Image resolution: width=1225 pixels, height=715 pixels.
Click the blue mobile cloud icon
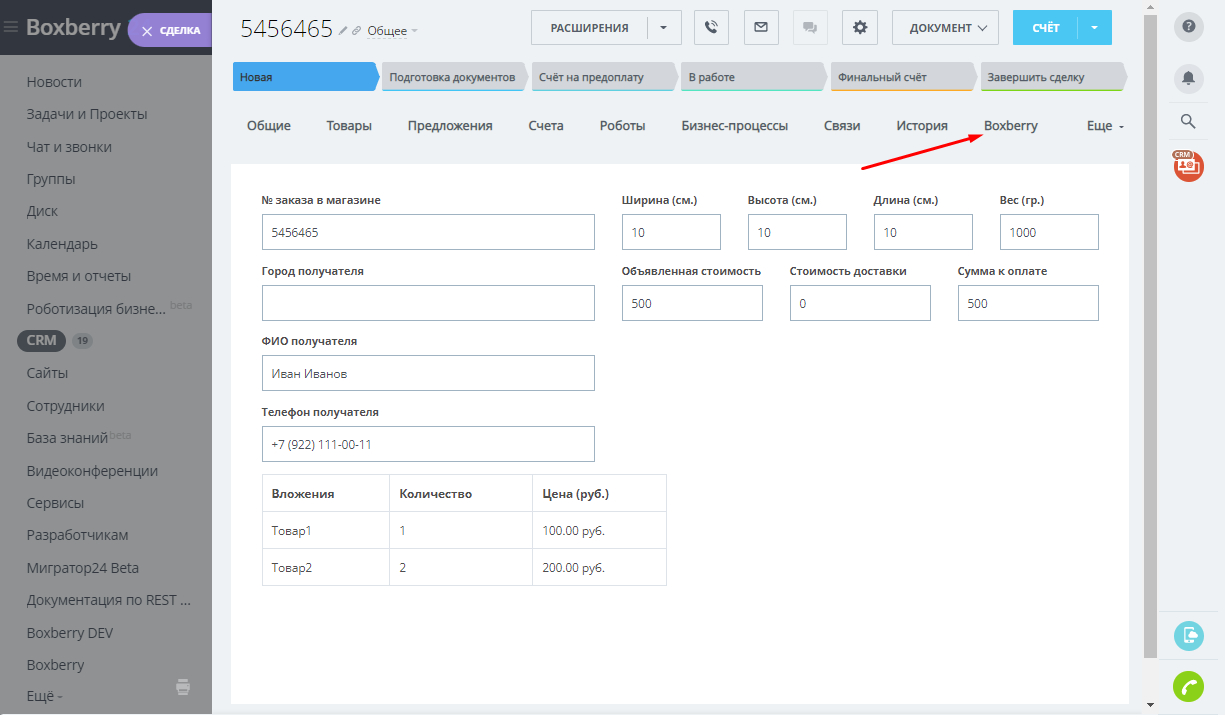click(1189, 636)
